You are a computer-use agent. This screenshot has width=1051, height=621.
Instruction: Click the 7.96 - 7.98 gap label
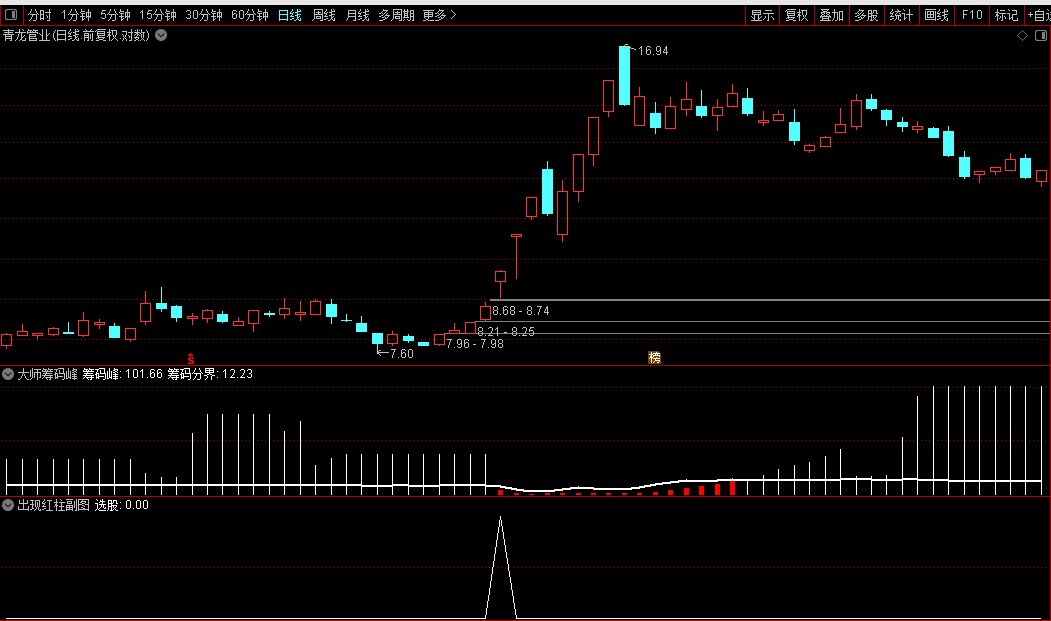[x=475, y=344]
